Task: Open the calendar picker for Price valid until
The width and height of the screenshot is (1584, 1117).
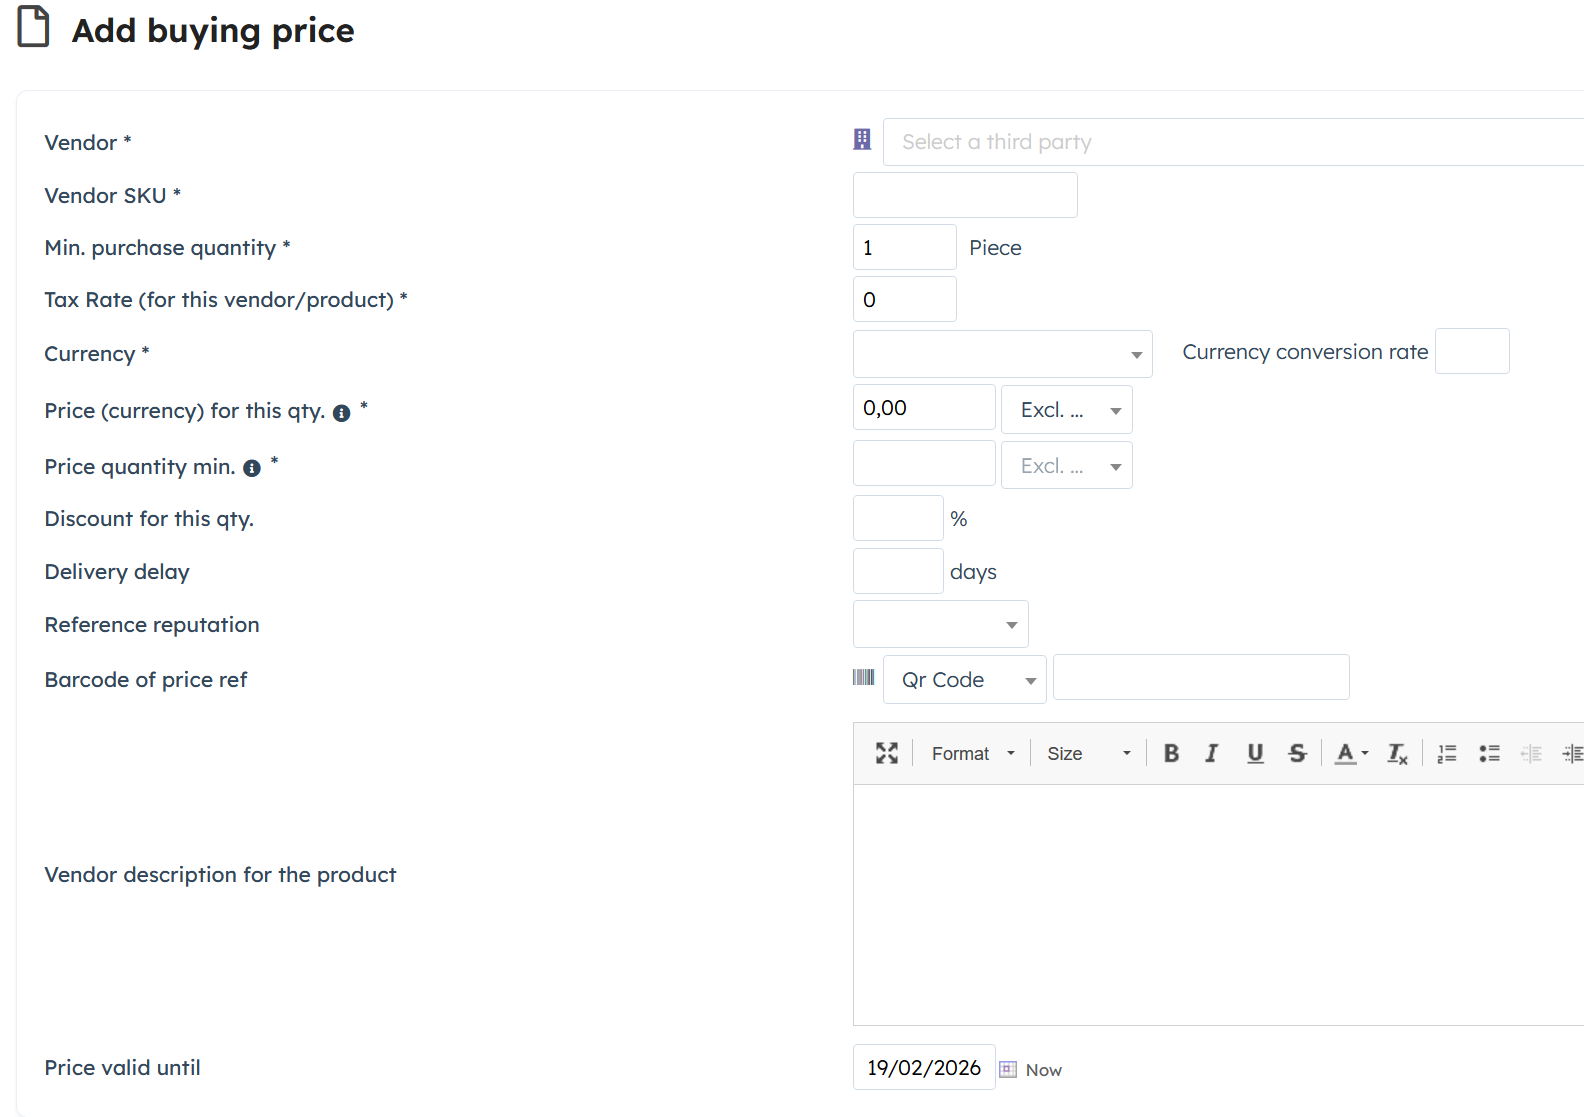Action: pyautogui.click(x=1008, y=1069)
